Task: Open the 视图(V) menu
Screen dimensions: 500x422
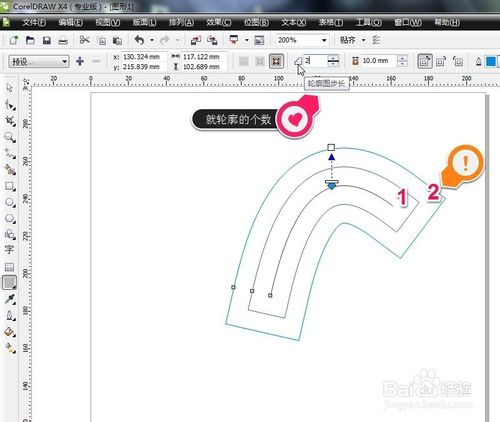Action: 108,23
